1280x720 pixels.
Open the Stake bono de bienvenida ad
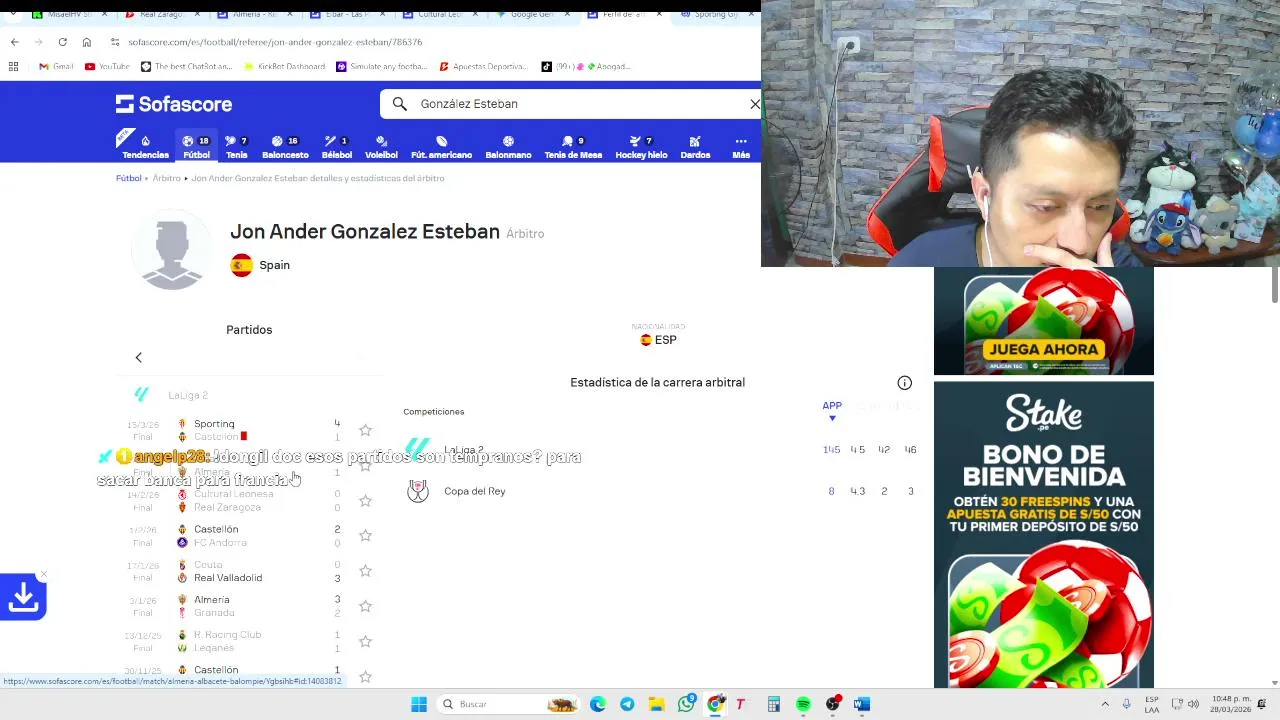(x=1043, y=535)
